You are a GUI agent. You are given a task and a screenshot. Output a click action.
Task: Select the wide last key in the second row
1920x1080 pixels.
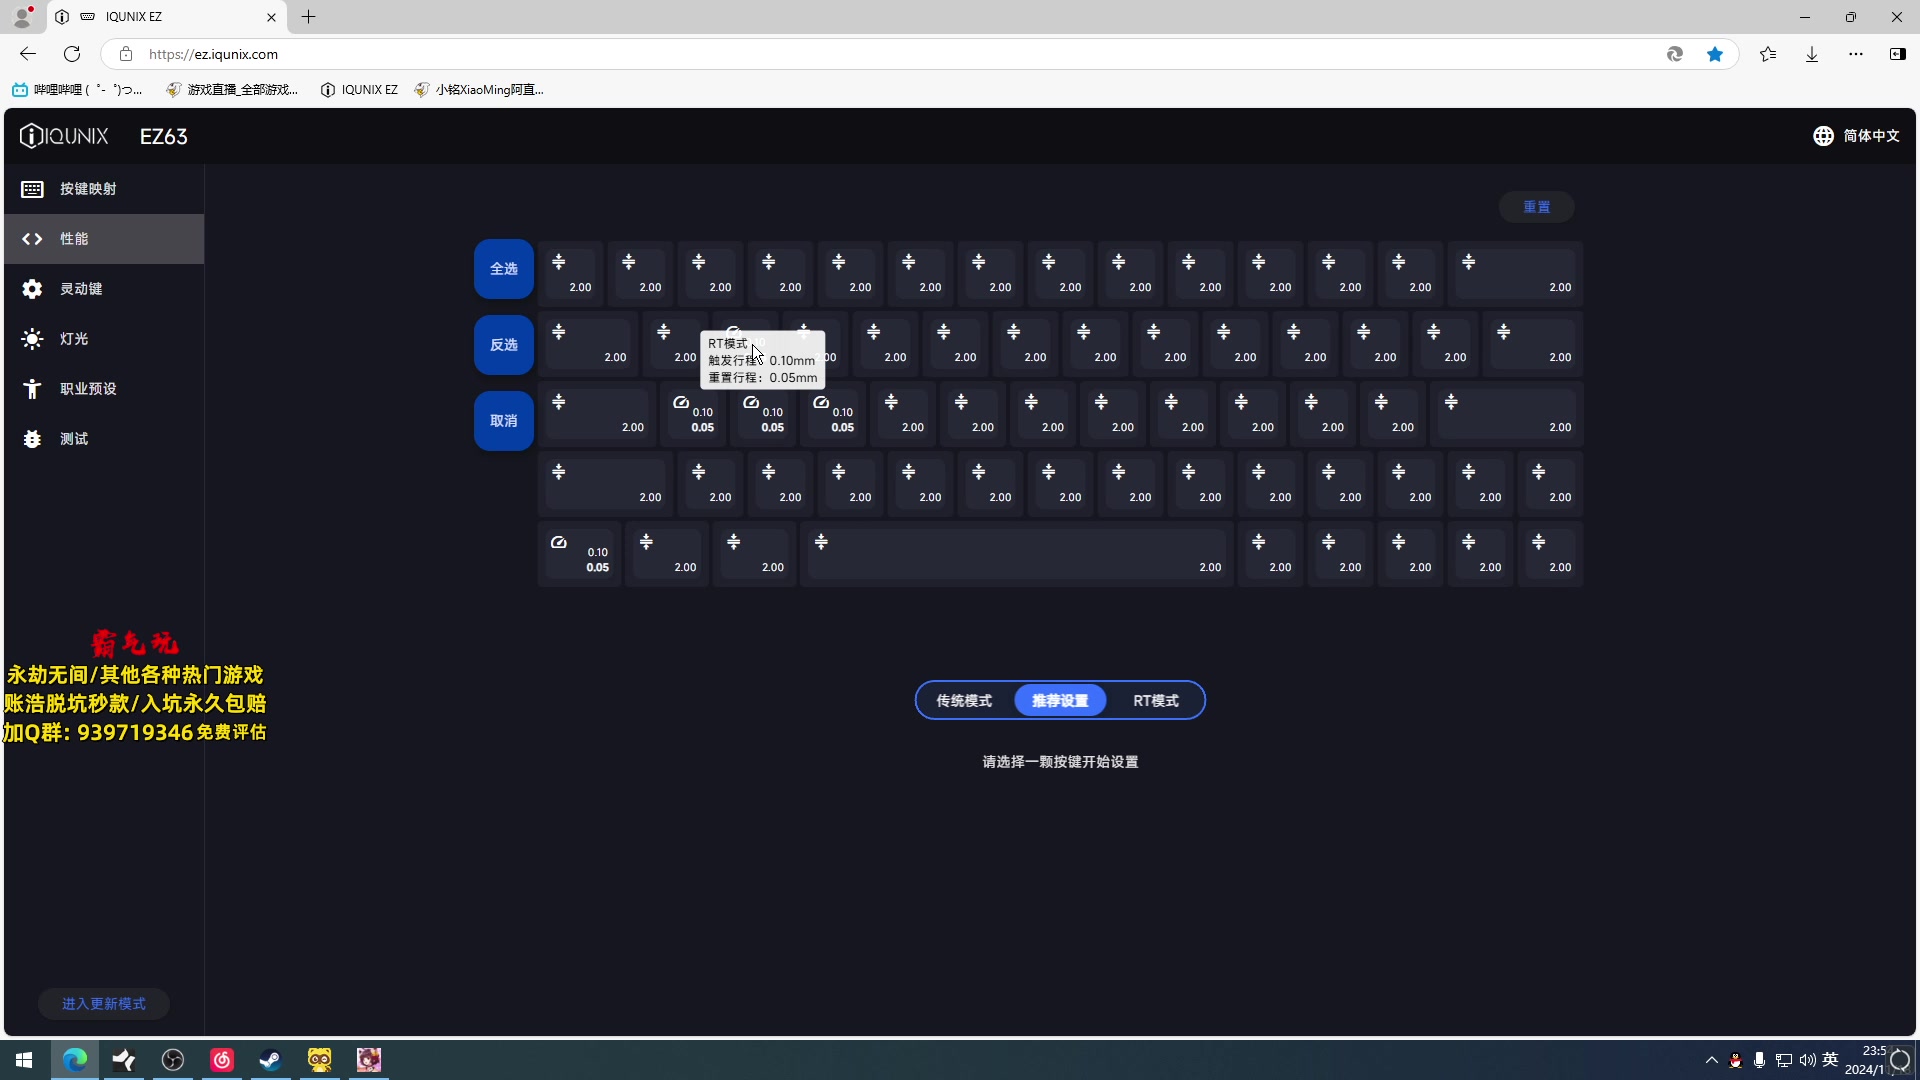tap(1533, 344)
